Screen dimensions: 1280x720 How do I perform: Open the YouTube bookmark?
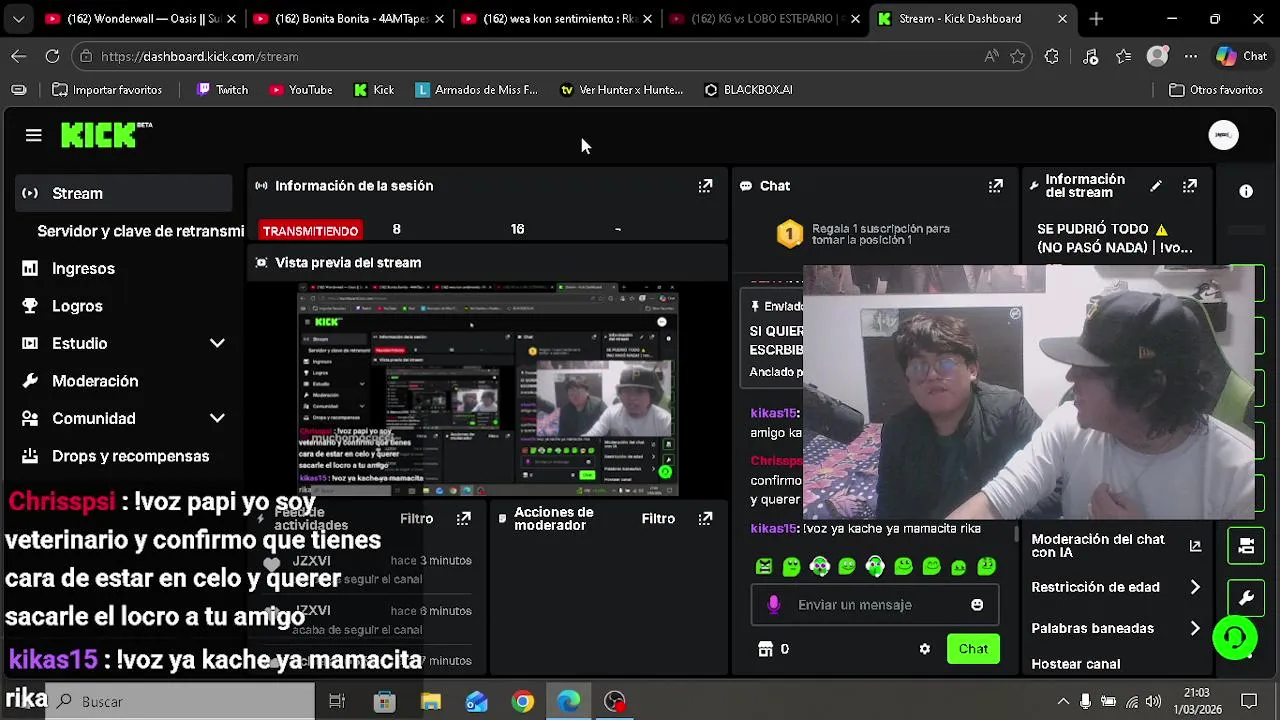coord(300,90)
